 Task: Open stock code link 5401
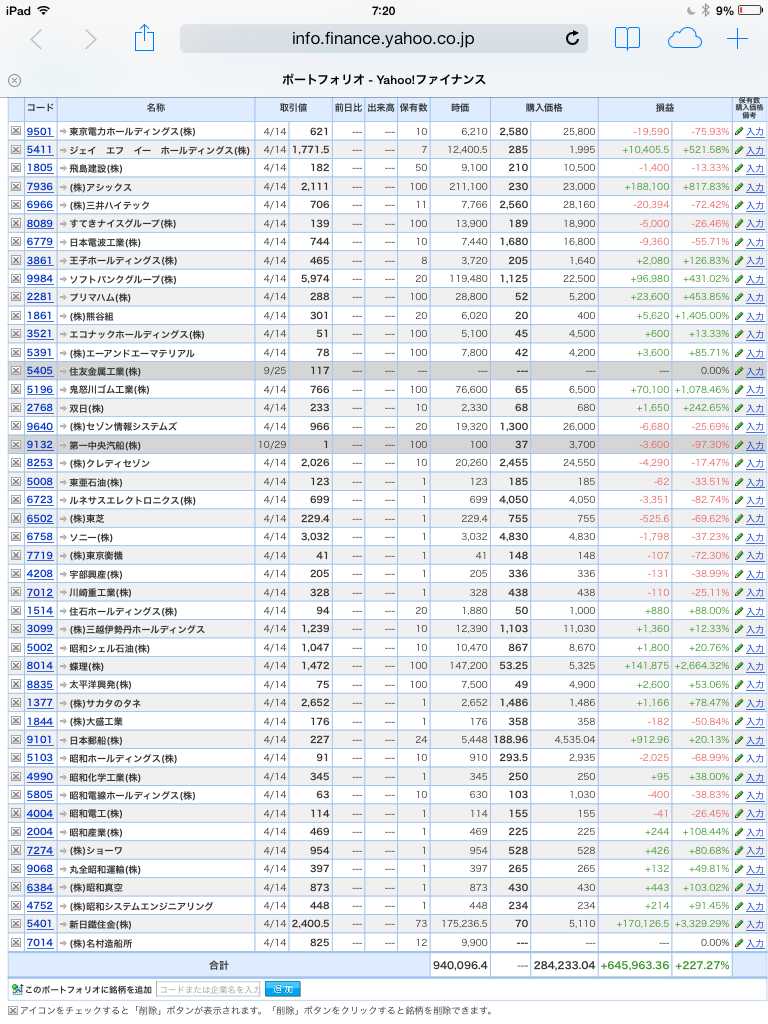(x=40, y=924)
